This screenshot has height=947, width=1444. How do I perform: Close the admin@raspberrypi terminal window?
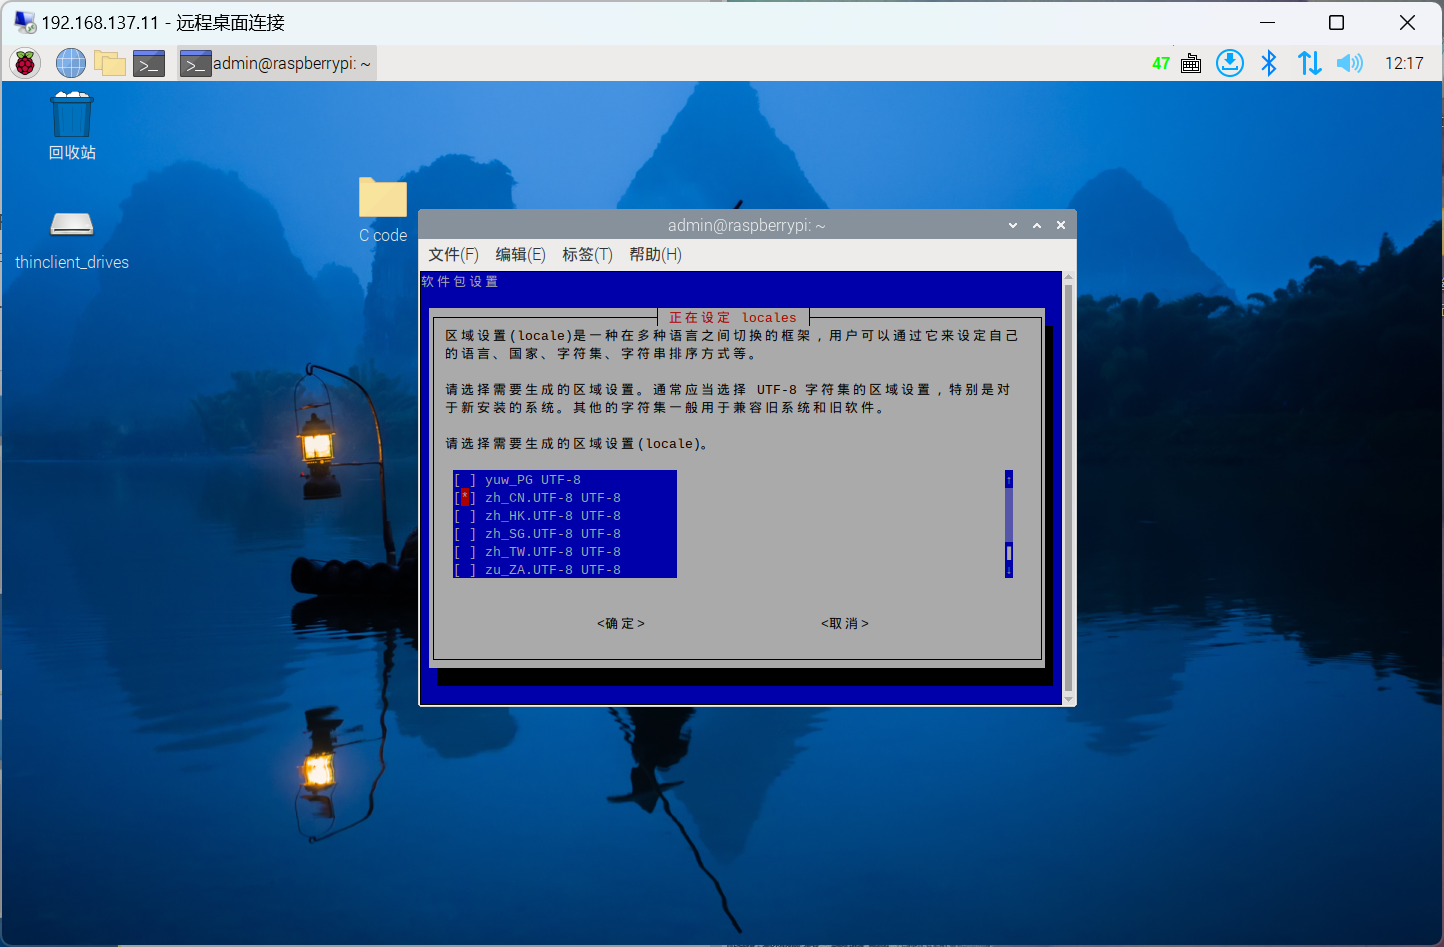coord(1061,226)
